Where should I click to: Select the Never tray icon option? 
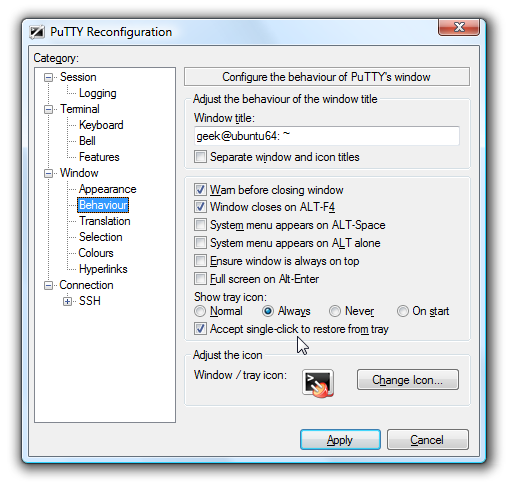335,311
